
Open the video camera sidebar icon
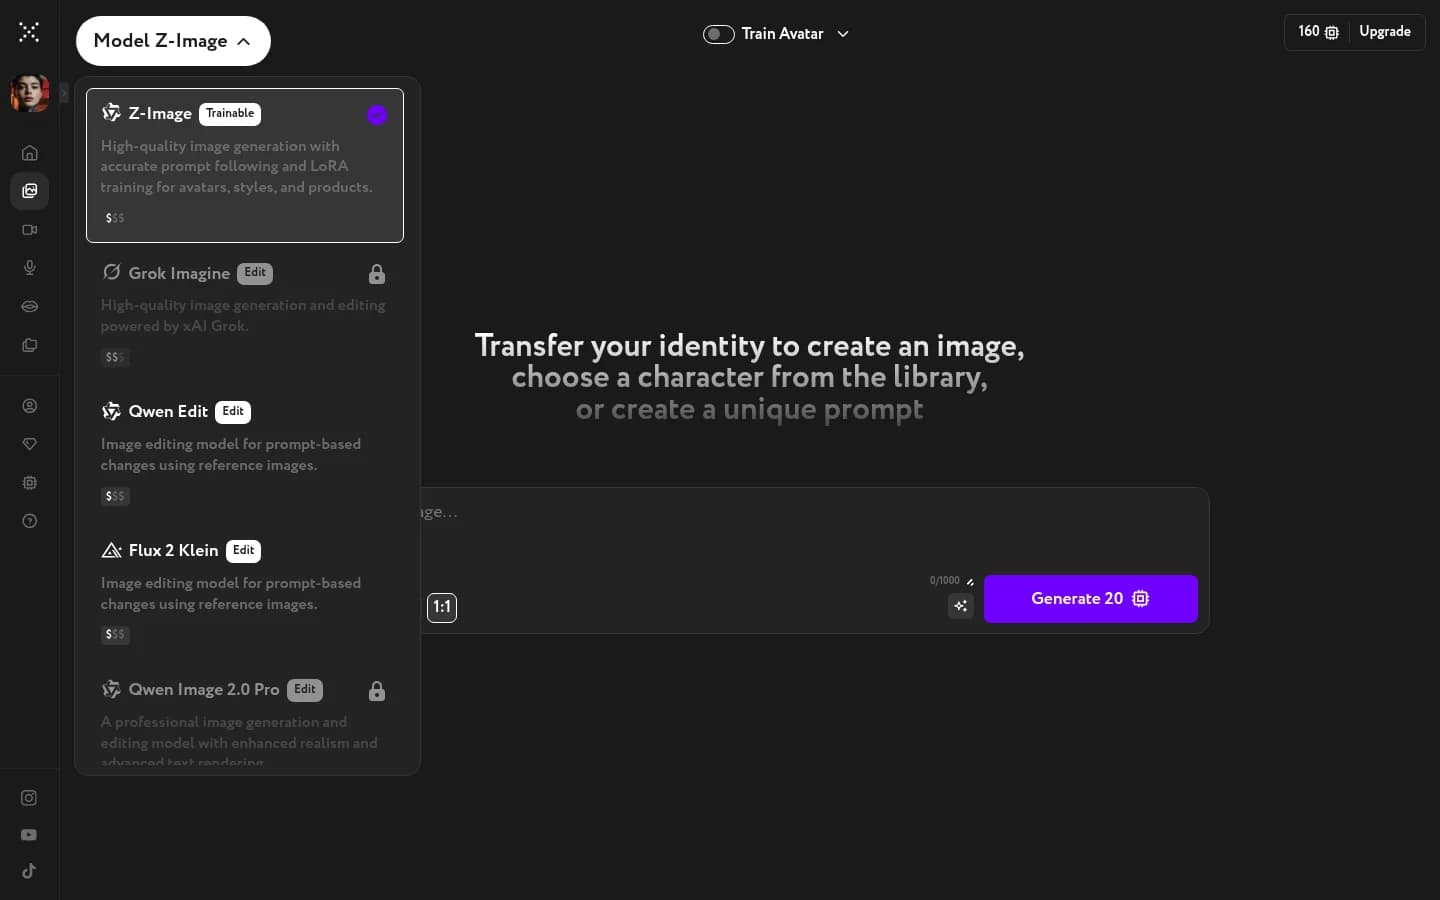click(30, 230)
